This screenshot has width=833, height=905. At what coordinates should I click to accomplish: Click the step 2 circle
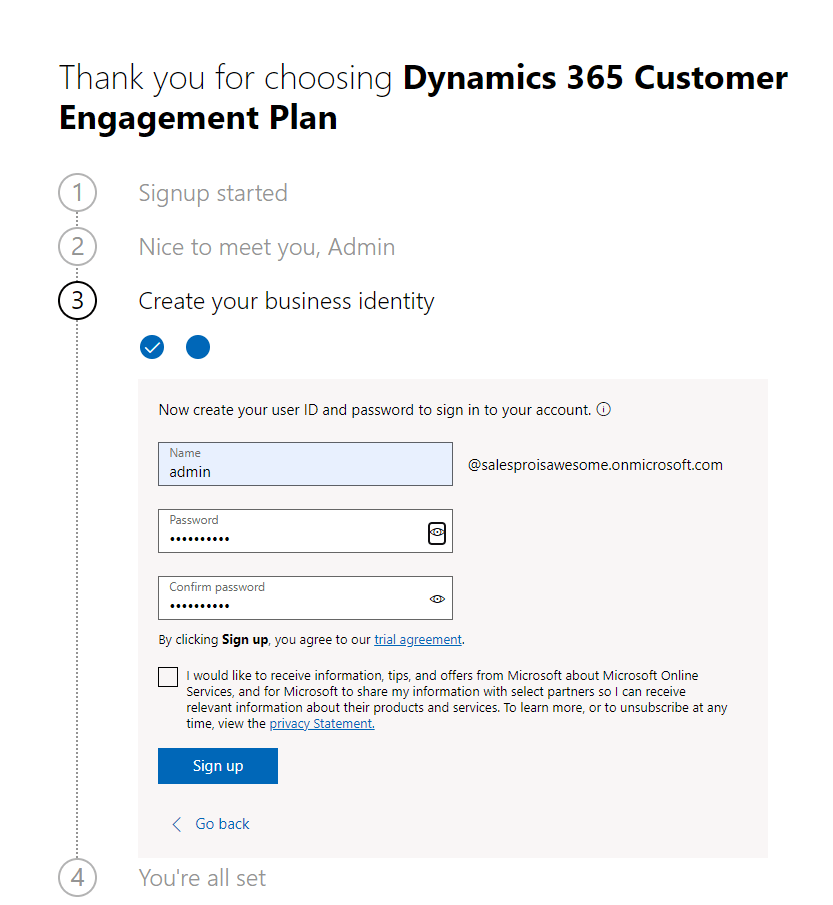point(78,247)
